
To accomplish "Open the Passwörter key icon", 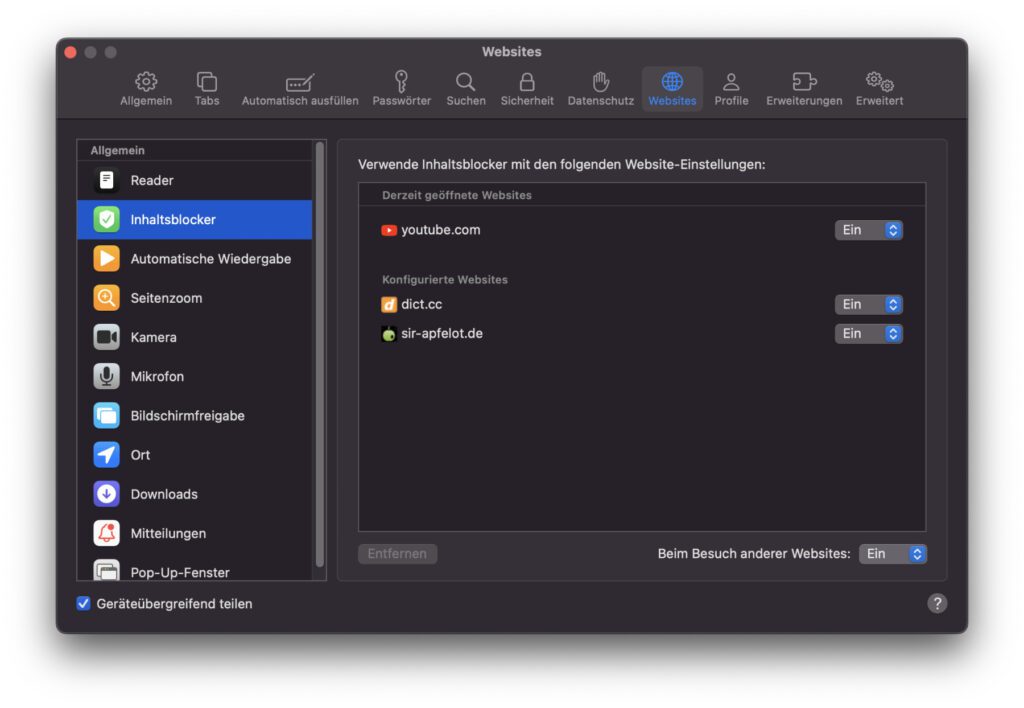I will pyautogui.click(x=401, y=82).
